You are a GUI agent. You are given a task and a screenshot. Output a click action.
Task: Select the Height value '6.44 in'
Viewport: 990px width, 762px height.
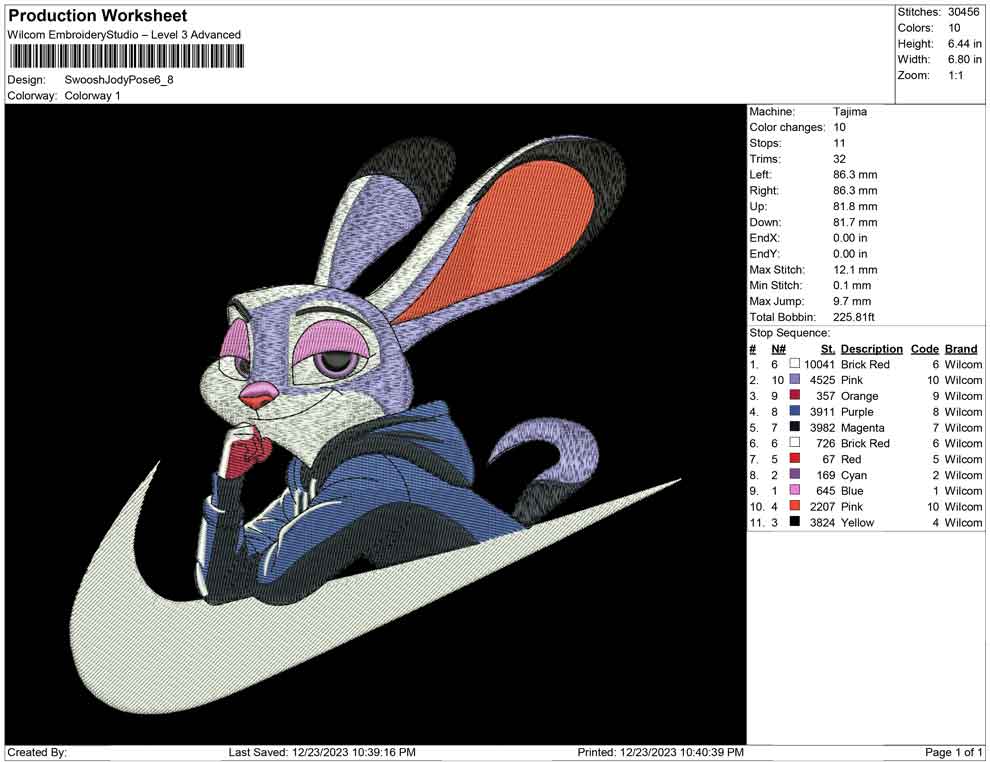(x=965, y=44)
